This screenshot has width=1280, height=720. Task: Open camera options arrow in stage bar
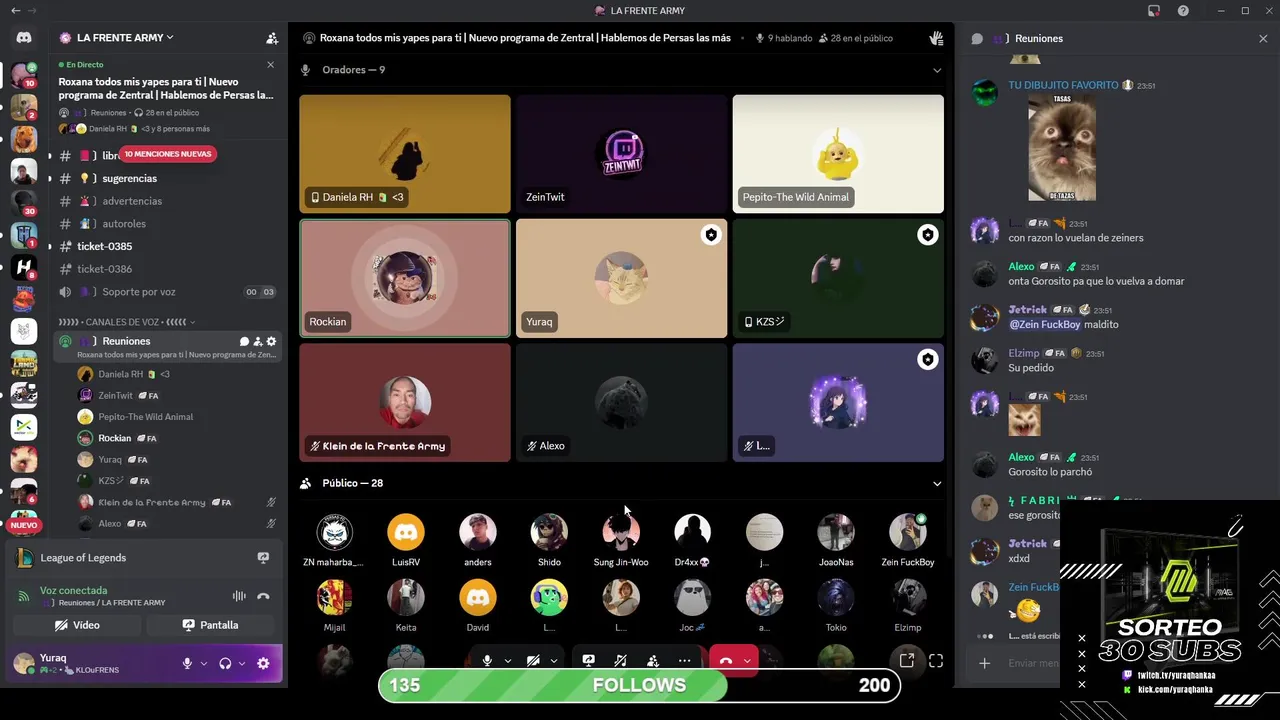(553, 661)
